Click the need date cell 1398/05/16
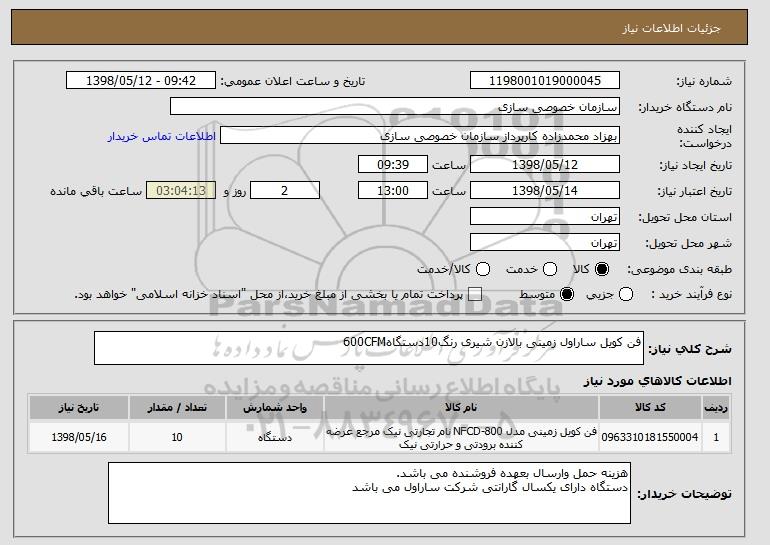The image size is (770, 545). pyautogui.click(x=79, y=437)
